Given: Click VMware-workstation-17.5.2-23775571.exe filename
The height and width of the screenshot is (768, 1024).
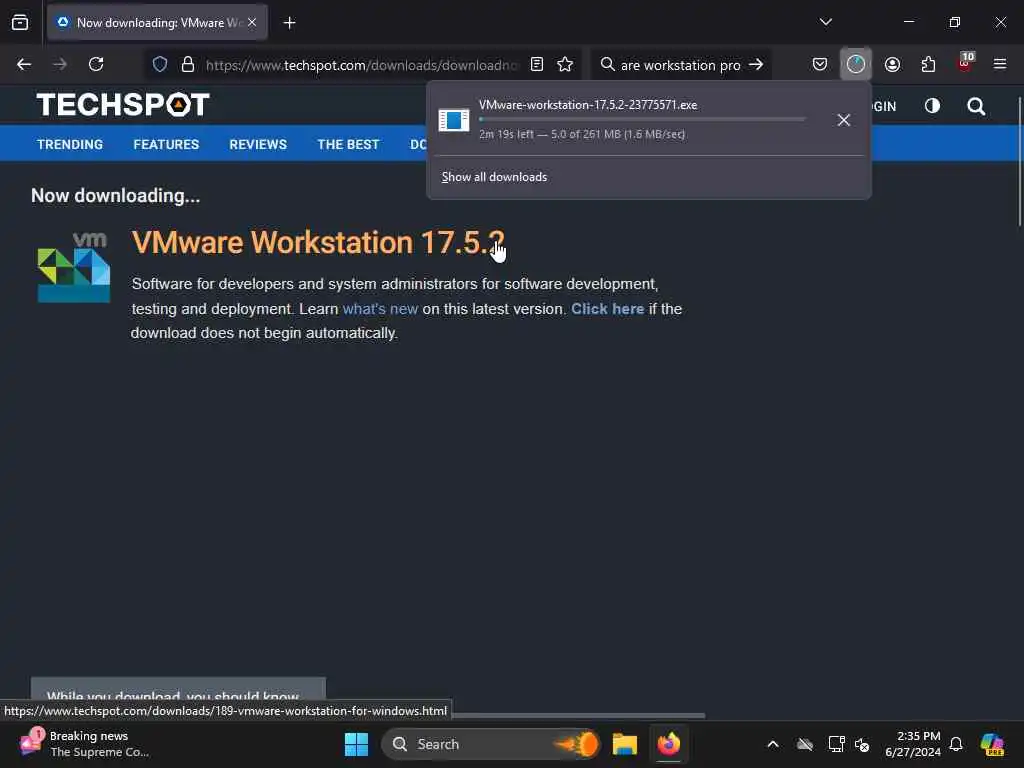Looking at the screenshot, I should click(x=588, y=104).
